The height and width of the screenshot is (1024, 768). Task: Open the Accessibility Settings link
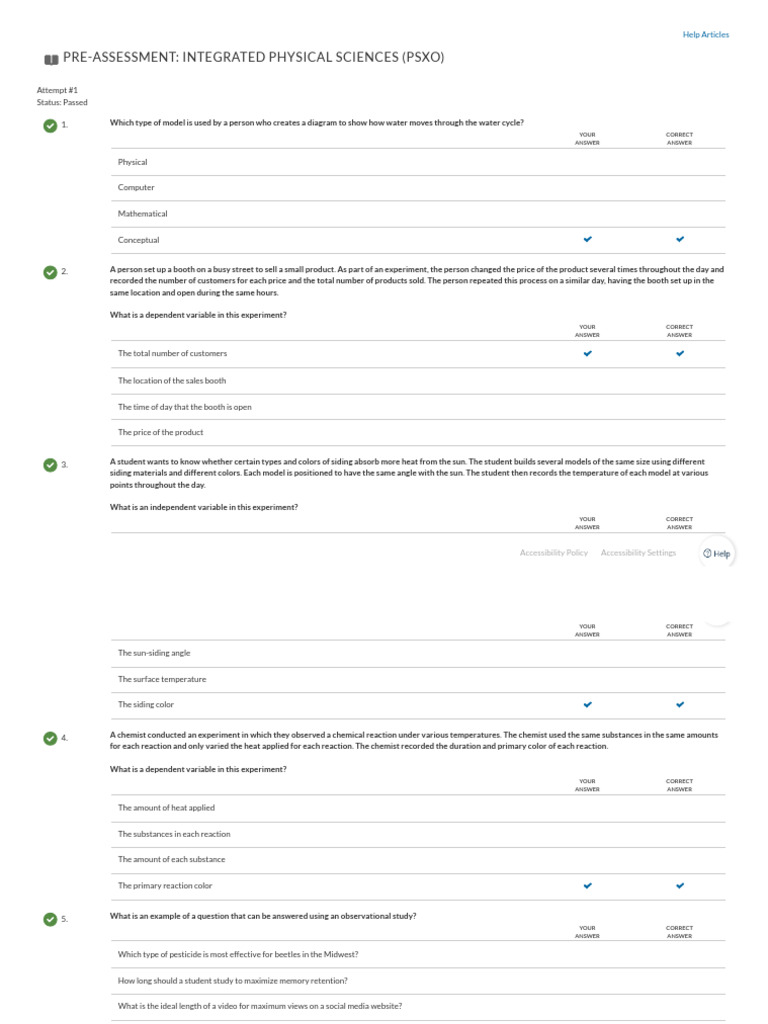[639, 552]
